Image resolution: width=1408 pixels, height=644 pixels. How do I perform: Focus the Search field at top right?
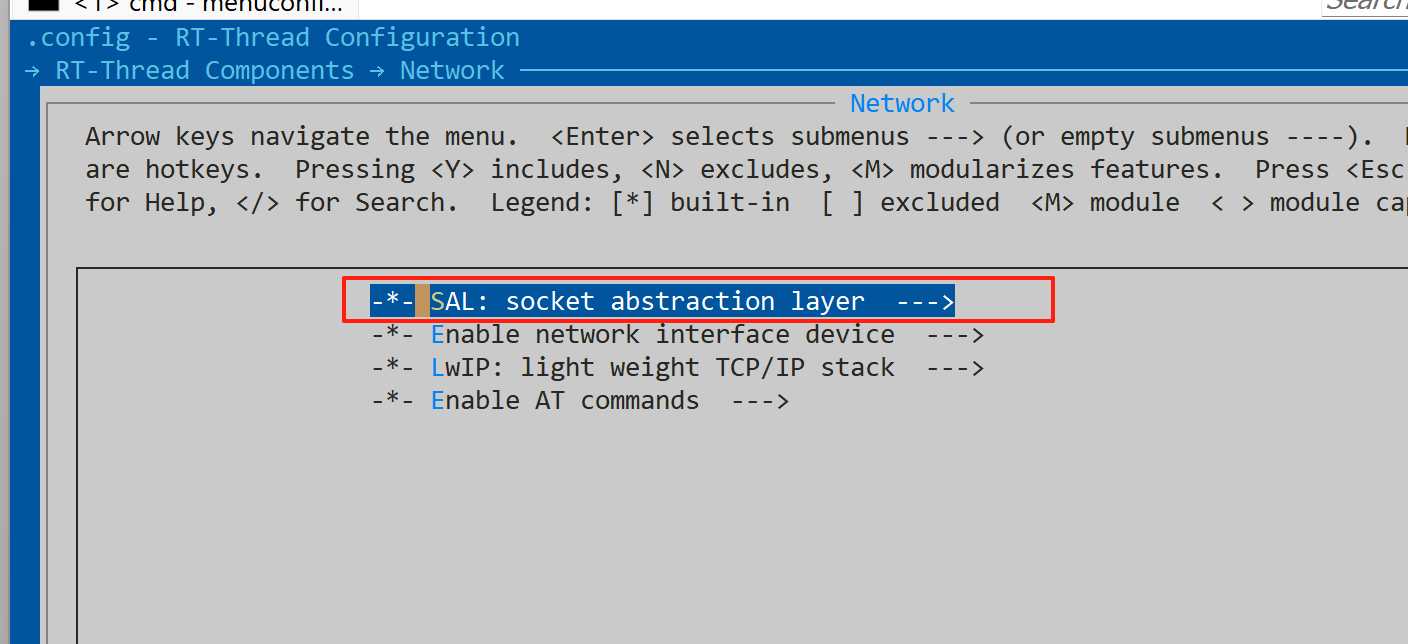(x=1364, y=6)
